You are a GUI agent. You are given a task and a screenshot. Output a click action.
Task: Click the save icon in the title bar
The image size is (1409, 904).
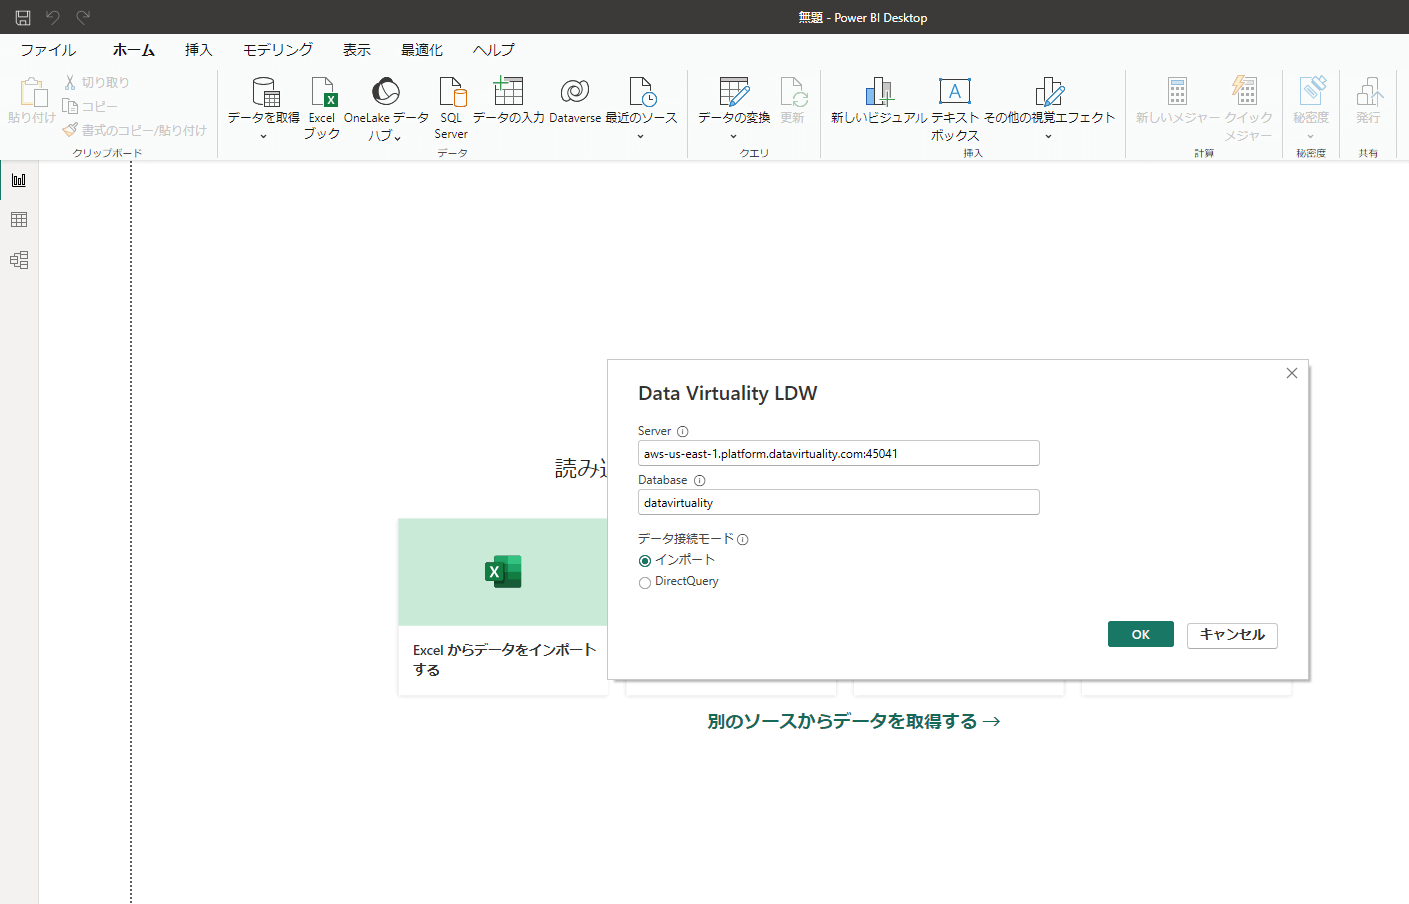(23, 17)
